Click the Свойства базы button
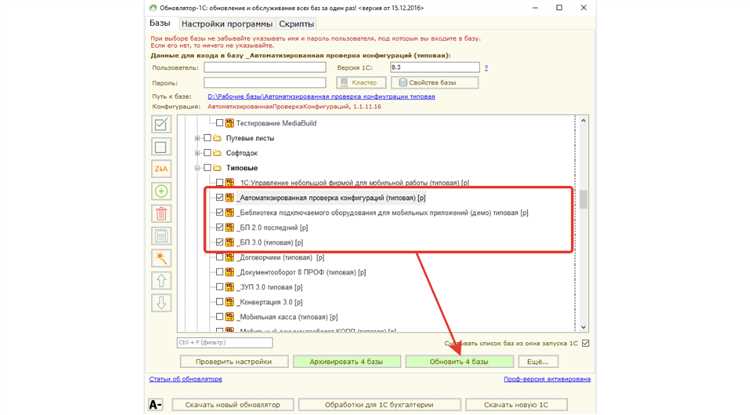 (x=434, y=83)
